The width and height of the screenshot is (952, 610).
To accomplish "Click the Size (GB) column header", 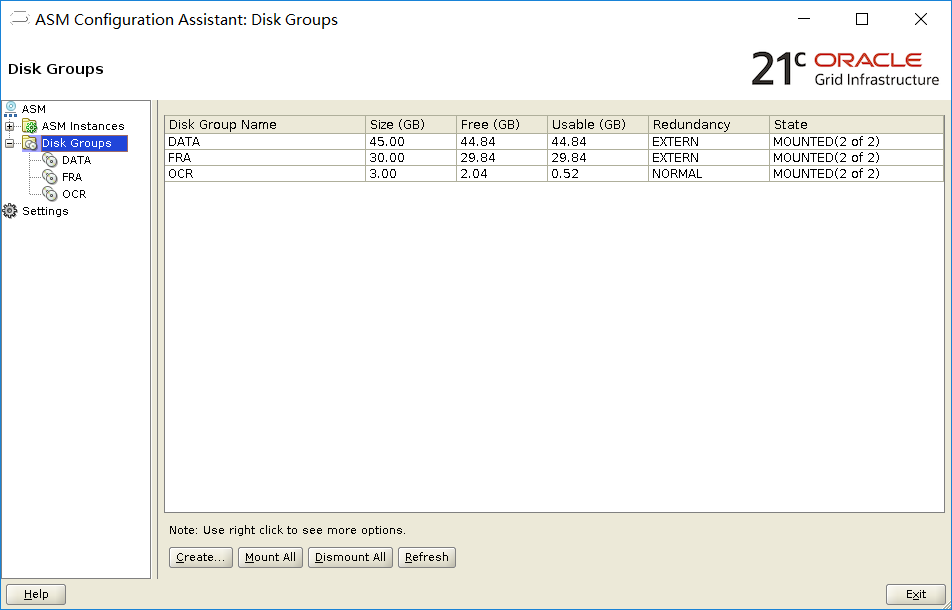I will pyautogui.click(x=411, y=124).
